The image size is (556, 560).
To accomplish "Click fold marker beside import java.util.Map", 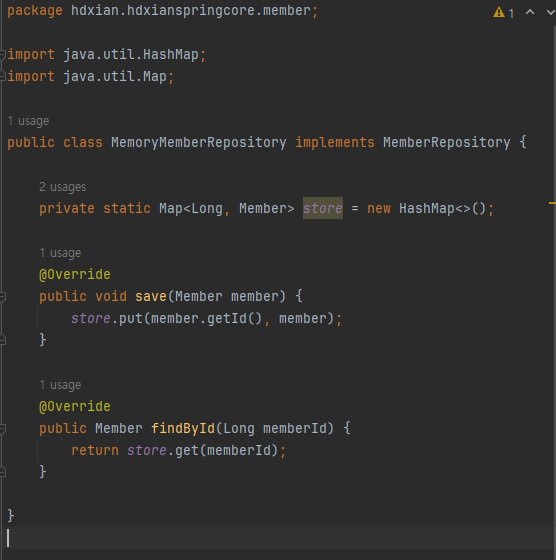I will tap(2, 76).
